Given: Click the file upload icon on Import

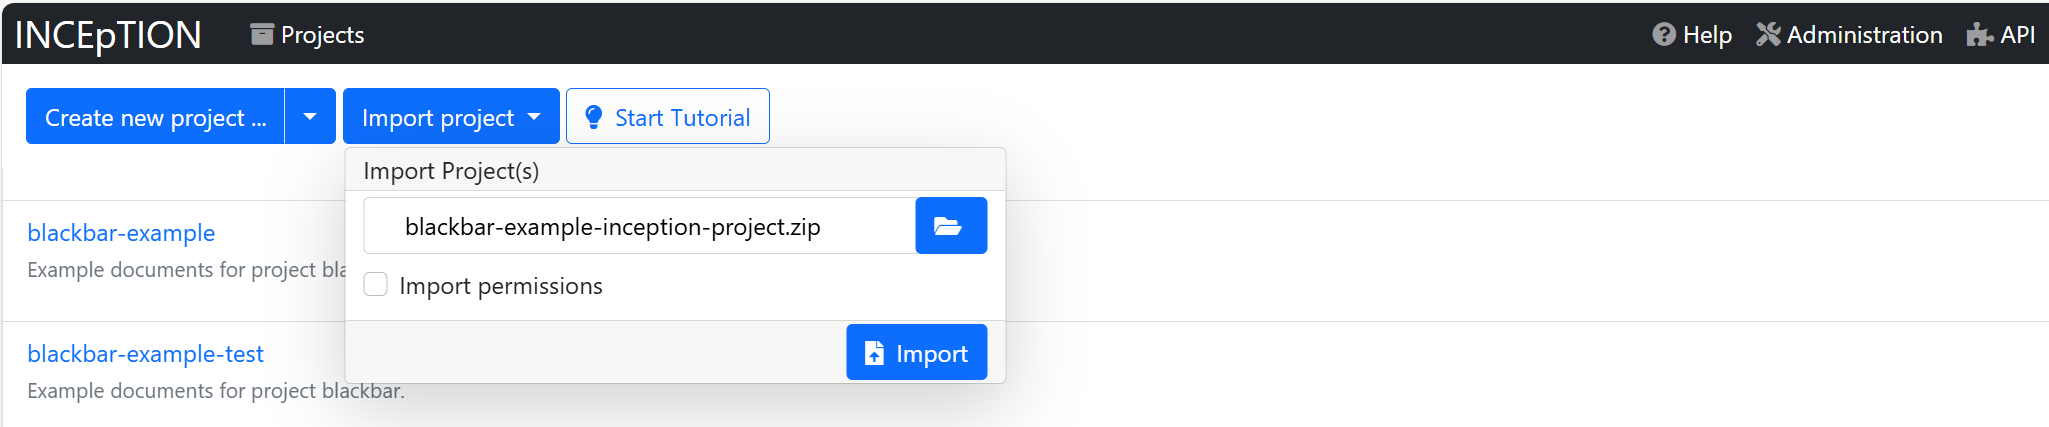Looking at the screenshot, I should (x=874, y=353).
